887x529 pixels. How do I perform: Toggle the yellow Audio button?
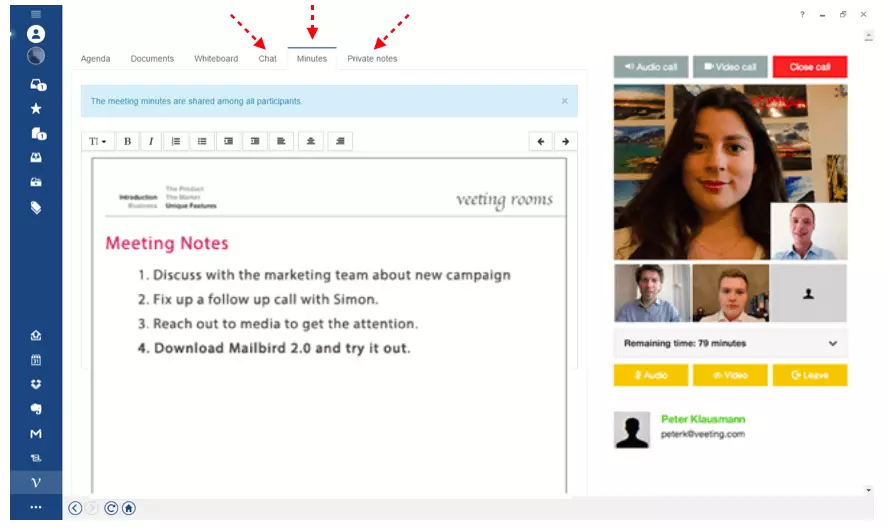click(651, 375)
